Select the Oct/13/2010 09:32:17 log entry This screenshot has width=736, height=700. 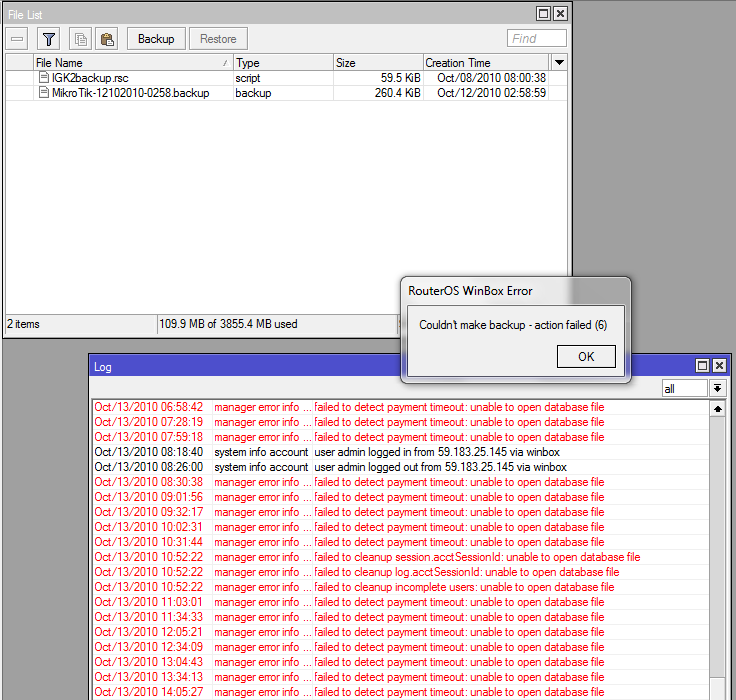[400, 512]
